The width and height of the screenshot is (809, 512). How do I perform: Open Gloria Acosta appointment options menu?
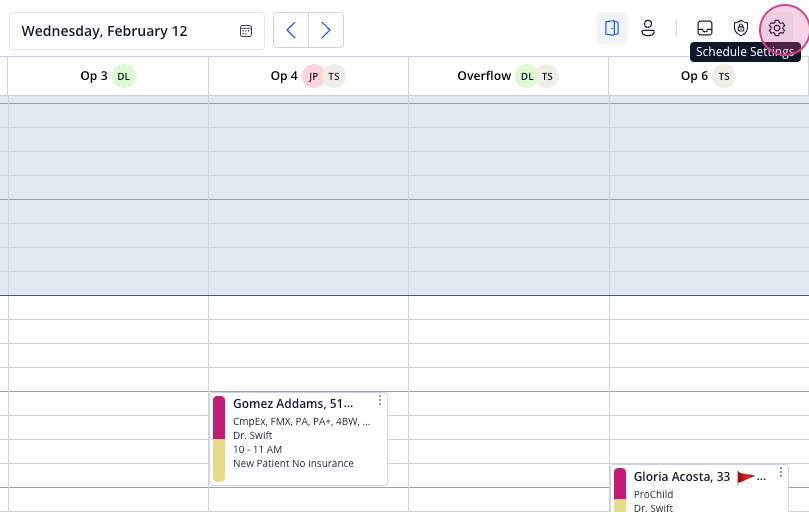pos(781,472)
